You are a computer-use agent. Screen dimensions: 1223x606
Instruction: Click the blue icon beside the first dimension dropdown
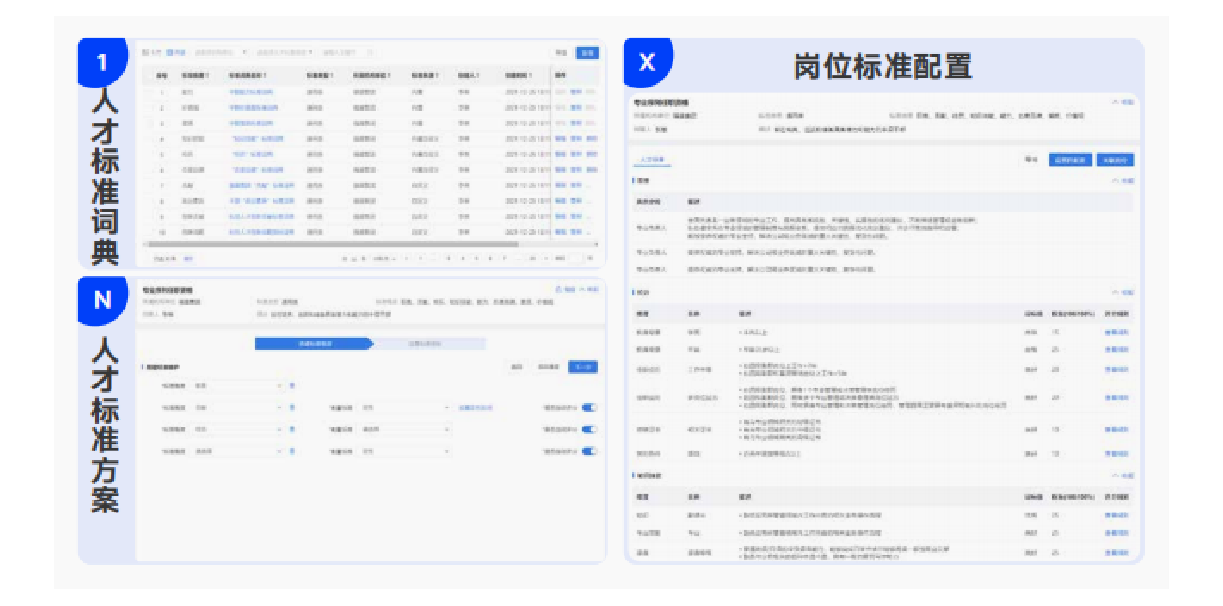[292, 385]
